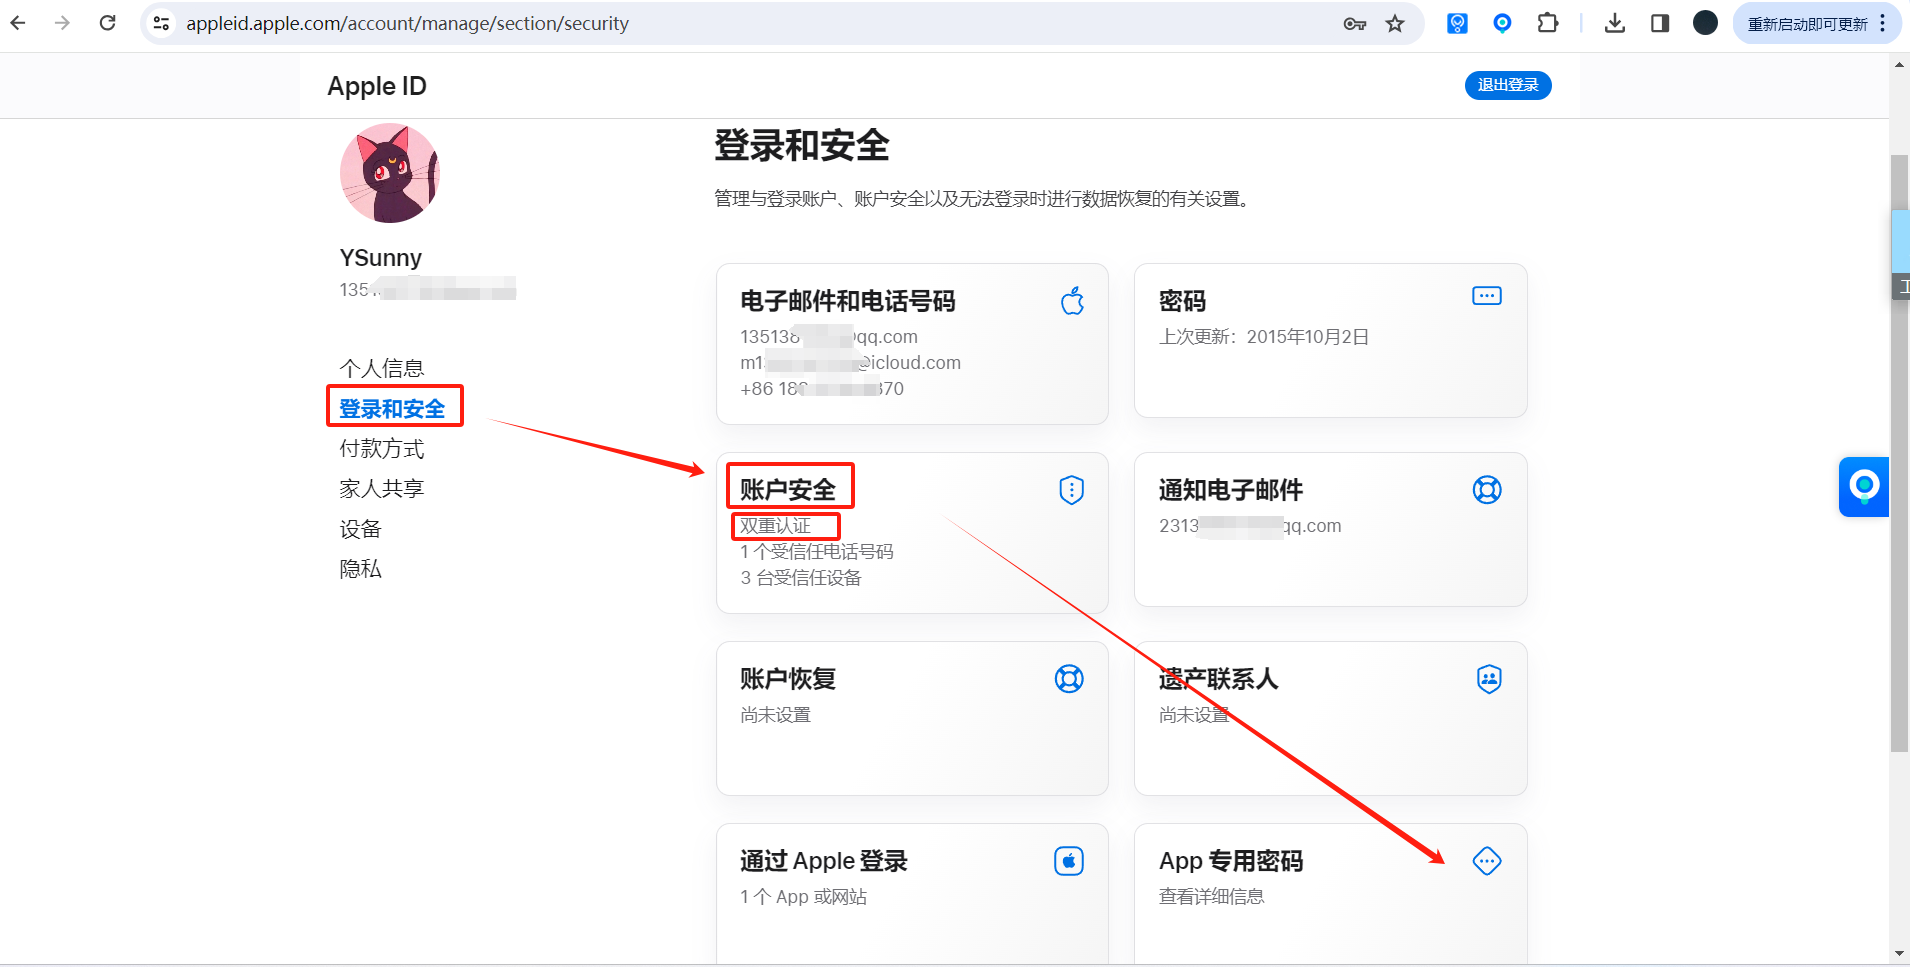Open the 账户安全 card title
The width and height of the screenshot is (1910, 967).
tap(788, 489)
